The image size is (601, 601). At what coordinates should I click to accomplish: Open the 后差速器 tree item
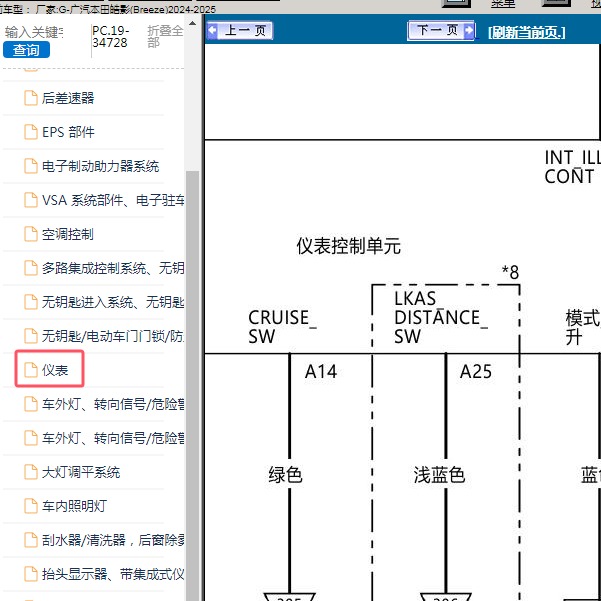click(68, 98)
